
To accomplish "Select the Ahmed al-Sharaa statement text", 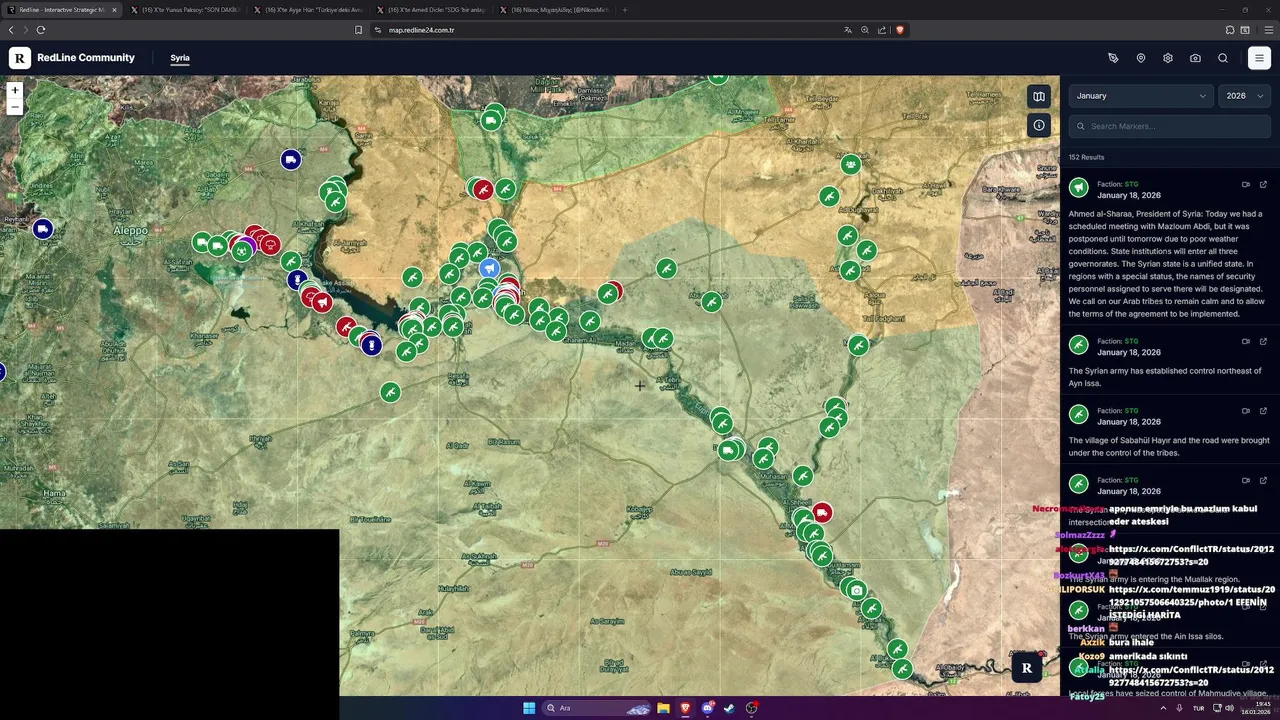I will point(1168,264).
